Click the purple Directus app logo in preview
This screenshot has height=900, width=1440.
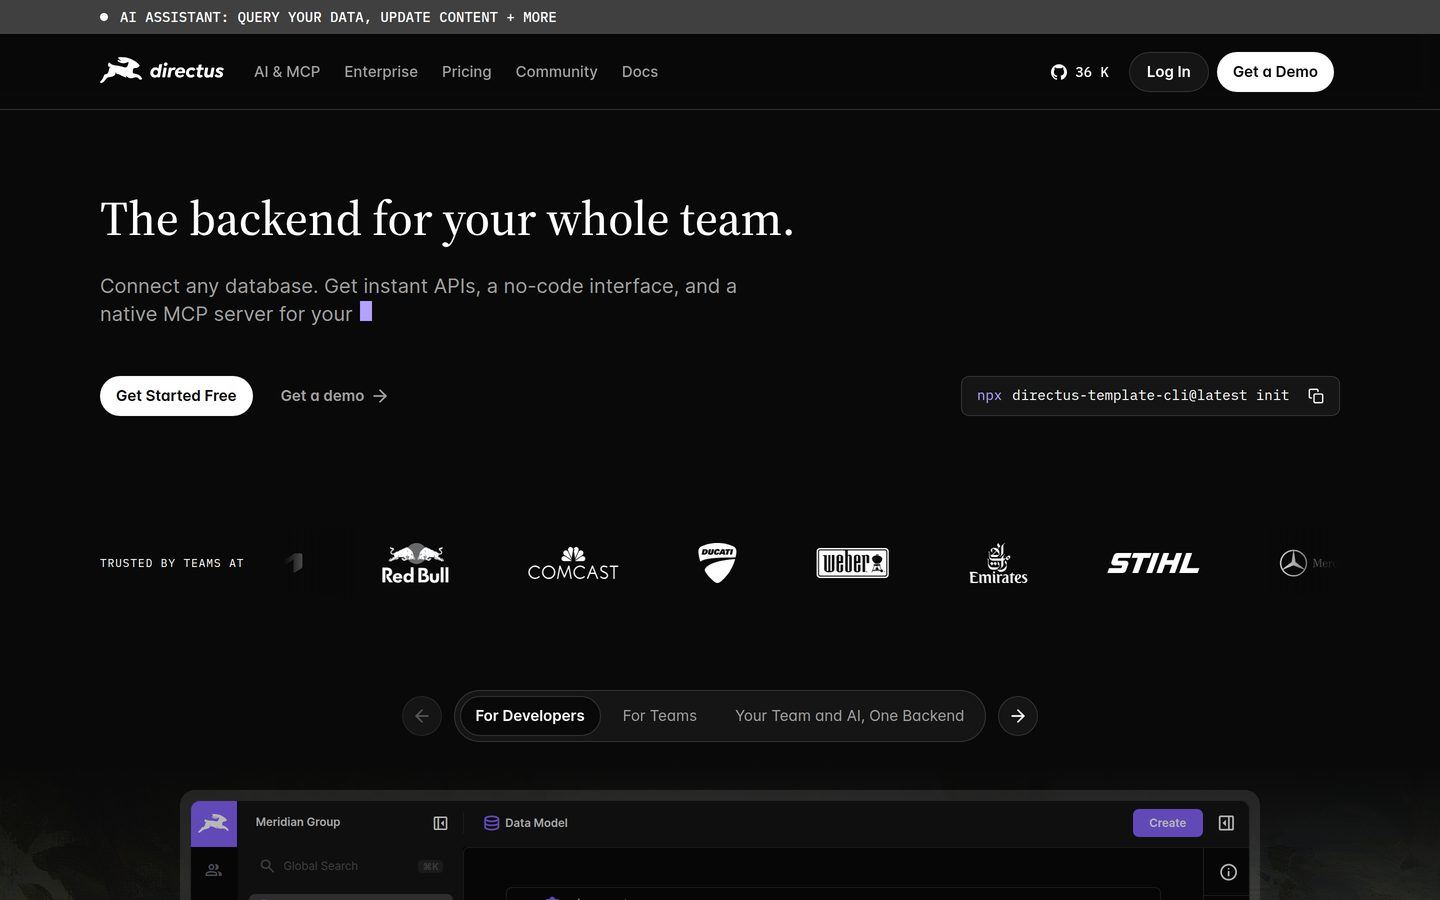(214, 824)
